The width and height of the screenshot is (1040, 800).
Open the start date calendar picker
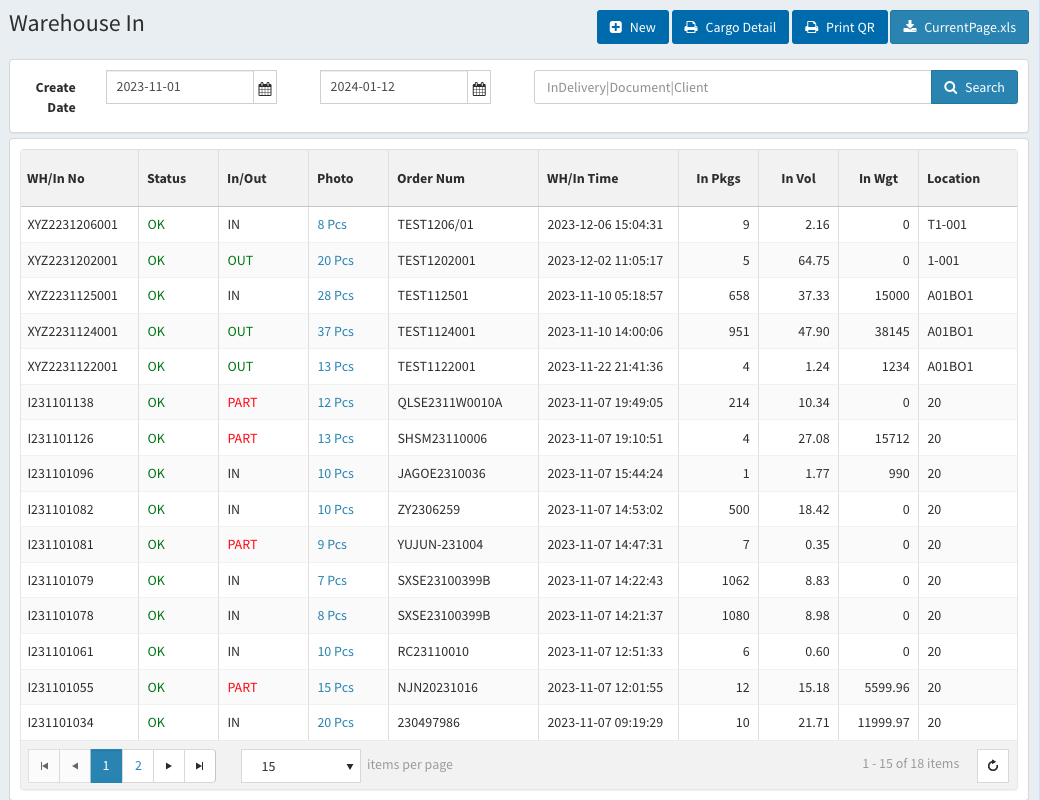(265, 88)
